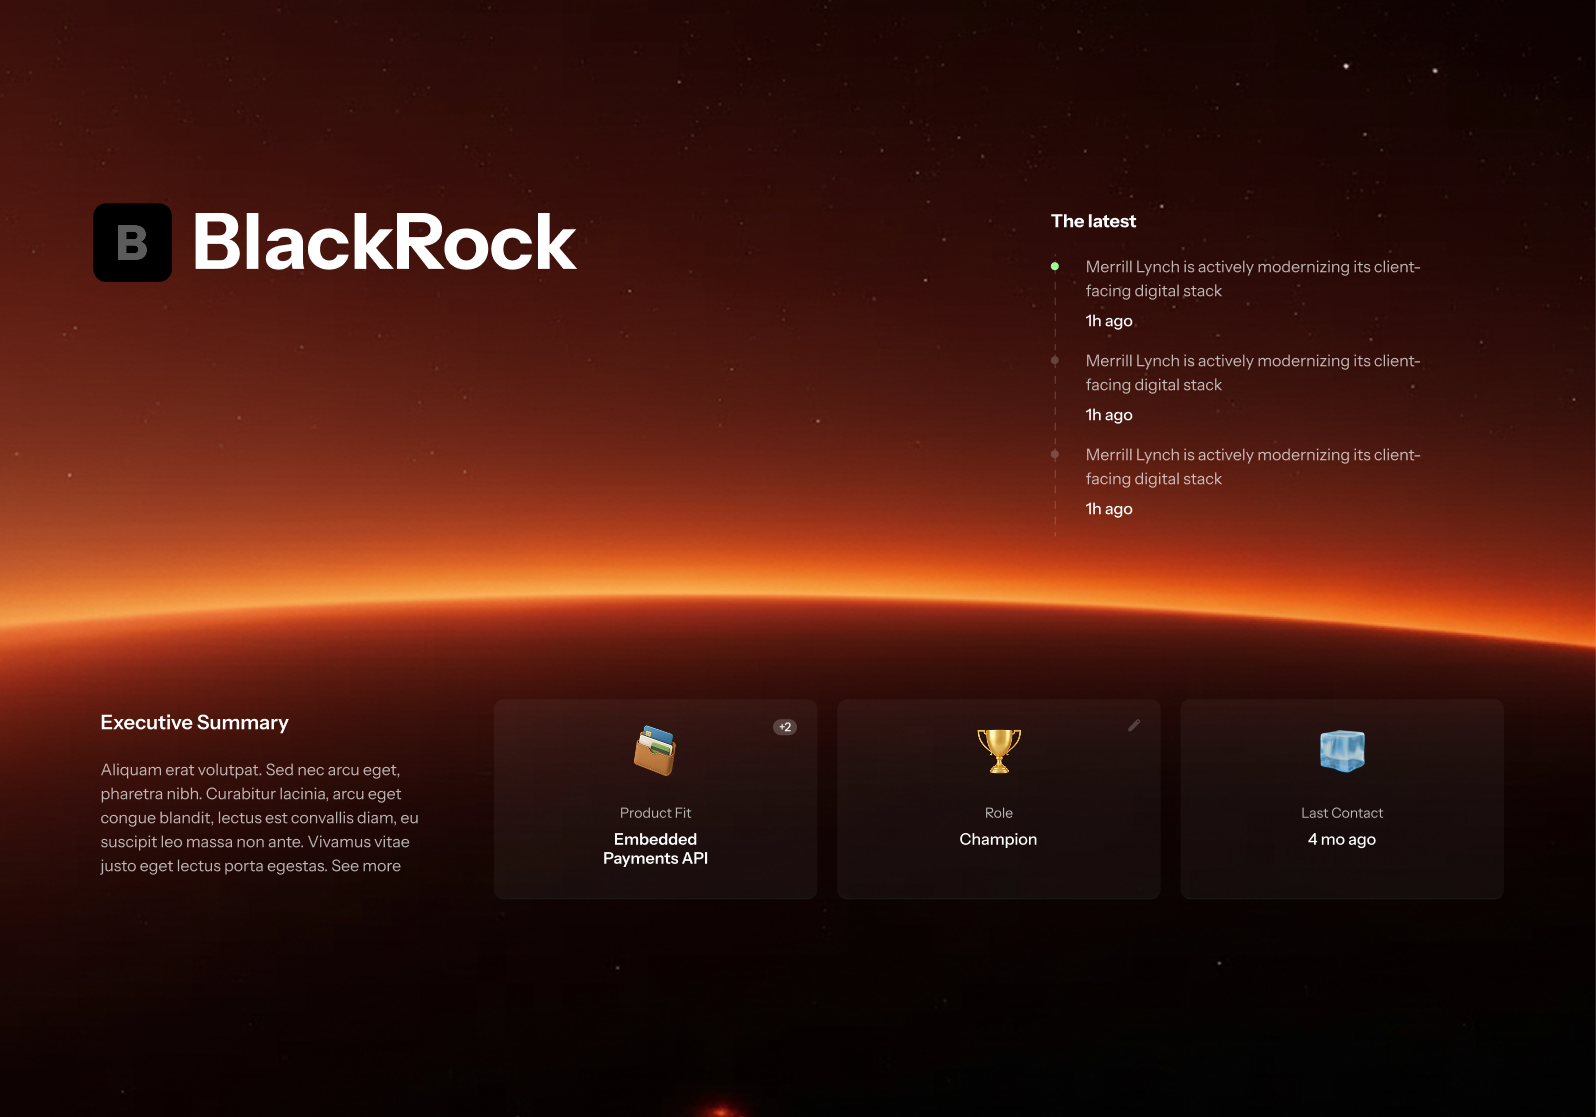The image size is (1596, 1117).
Task: Expand the +2 badge on Product Fit
Action: point(785,727)
